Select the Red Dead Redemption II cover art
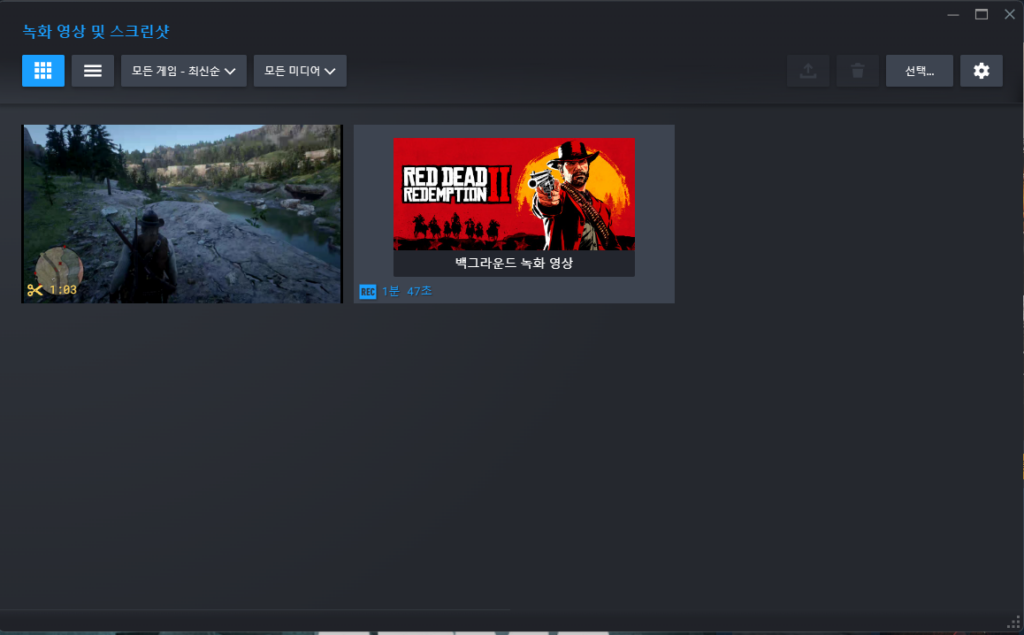 pos(514,193)
